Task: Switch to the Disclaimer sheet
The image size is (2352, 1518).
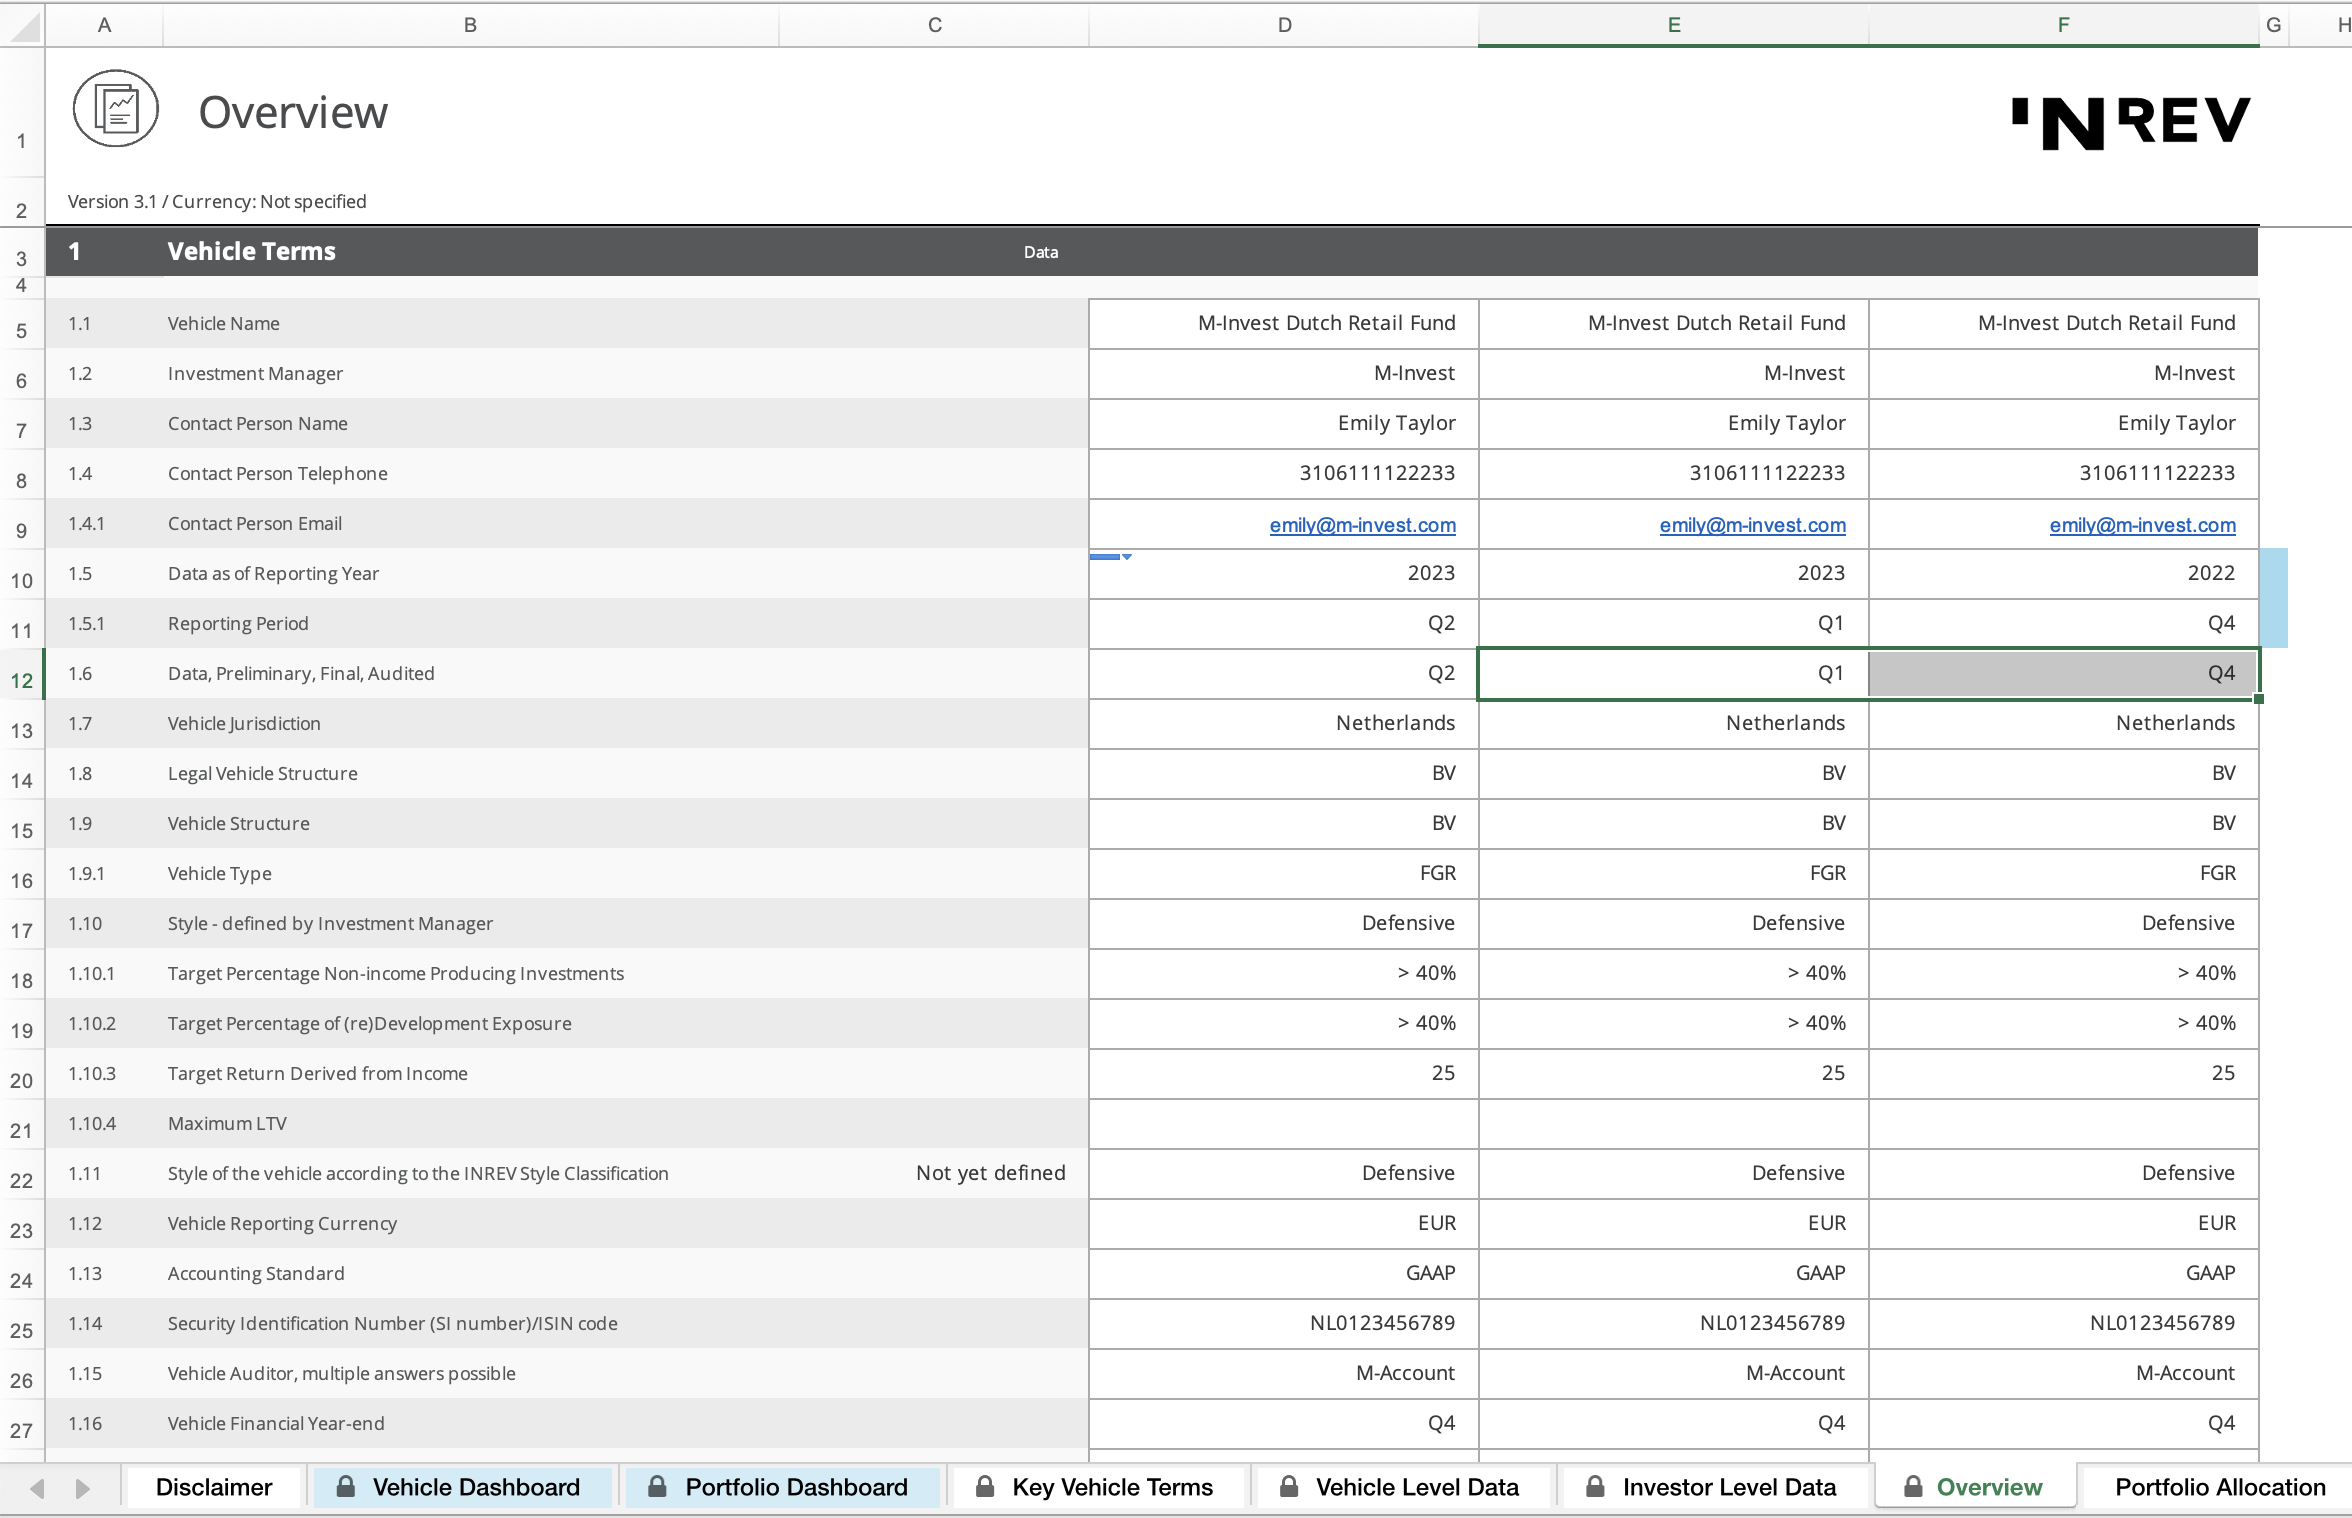Action: (x=214, y=1487)
